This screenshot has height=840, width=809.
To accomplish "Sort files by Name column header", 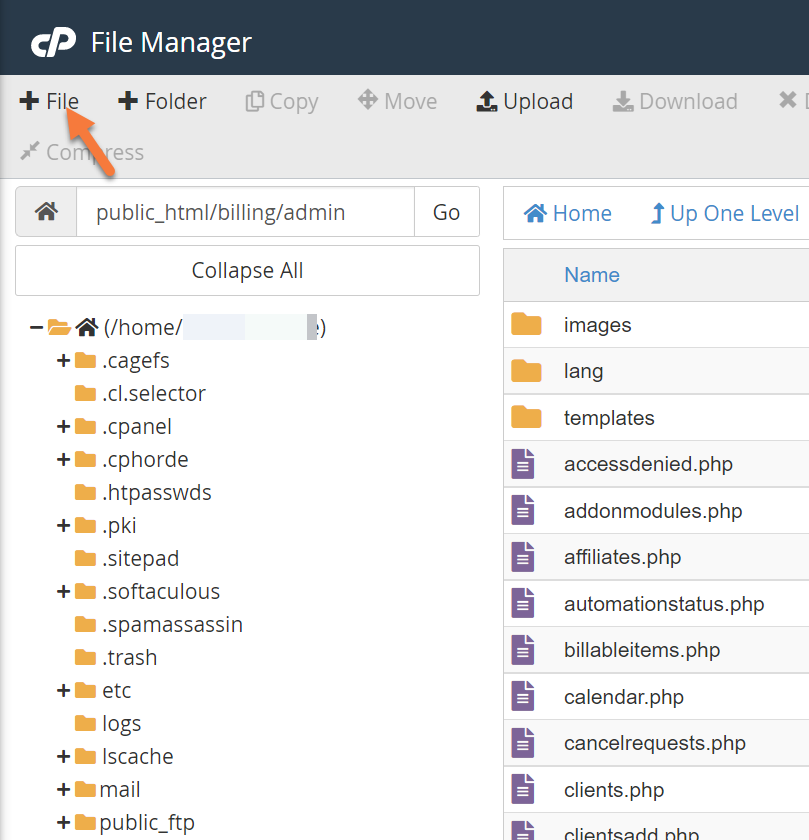I will [591, 274].
